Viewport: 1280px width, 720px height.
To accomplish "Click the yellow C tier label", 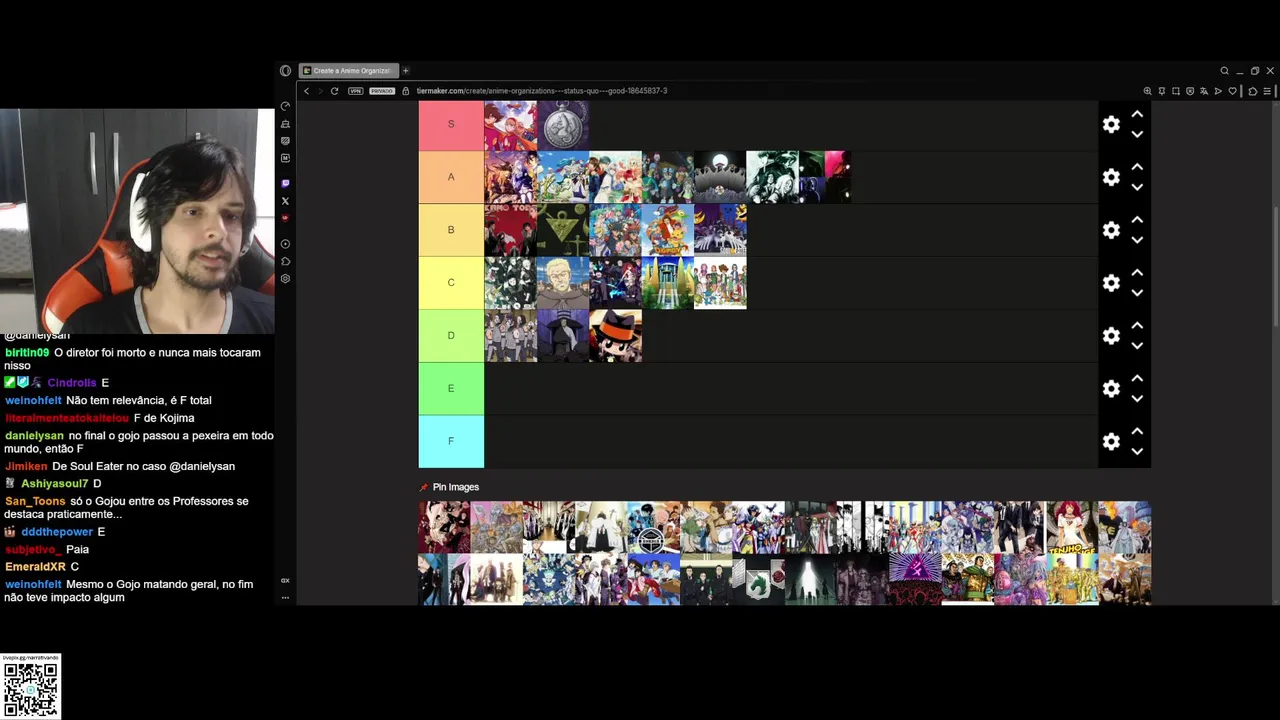I will 451,283.
